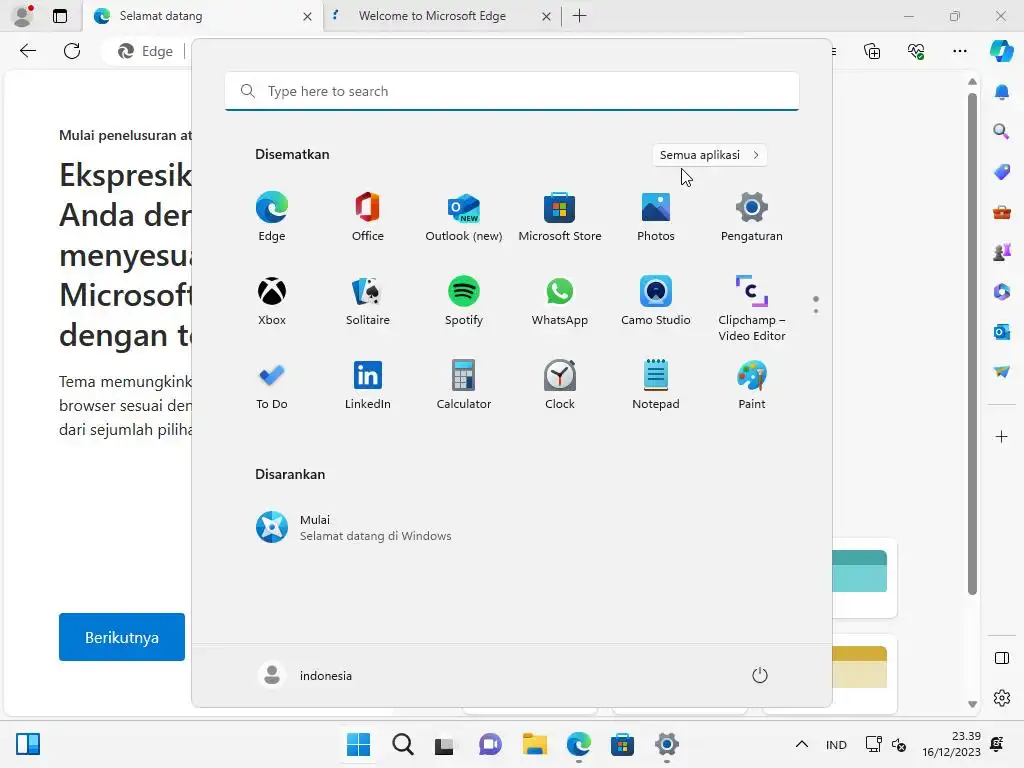The width and height of the screenshot is (1024, 768).
Task: Open Edge profile icon
Action: (x=24, y=16)
